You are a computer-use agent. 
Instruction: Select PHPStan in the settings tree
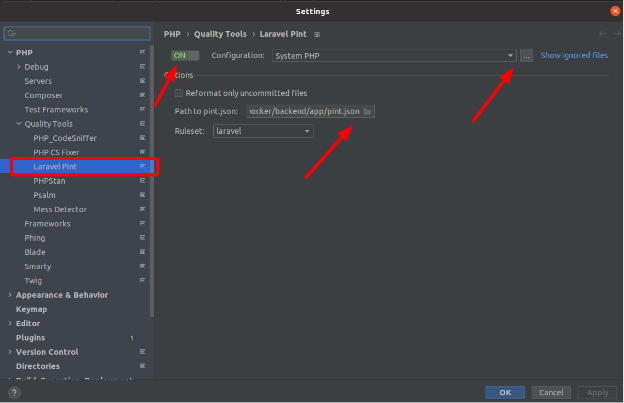tap(49, 181)
